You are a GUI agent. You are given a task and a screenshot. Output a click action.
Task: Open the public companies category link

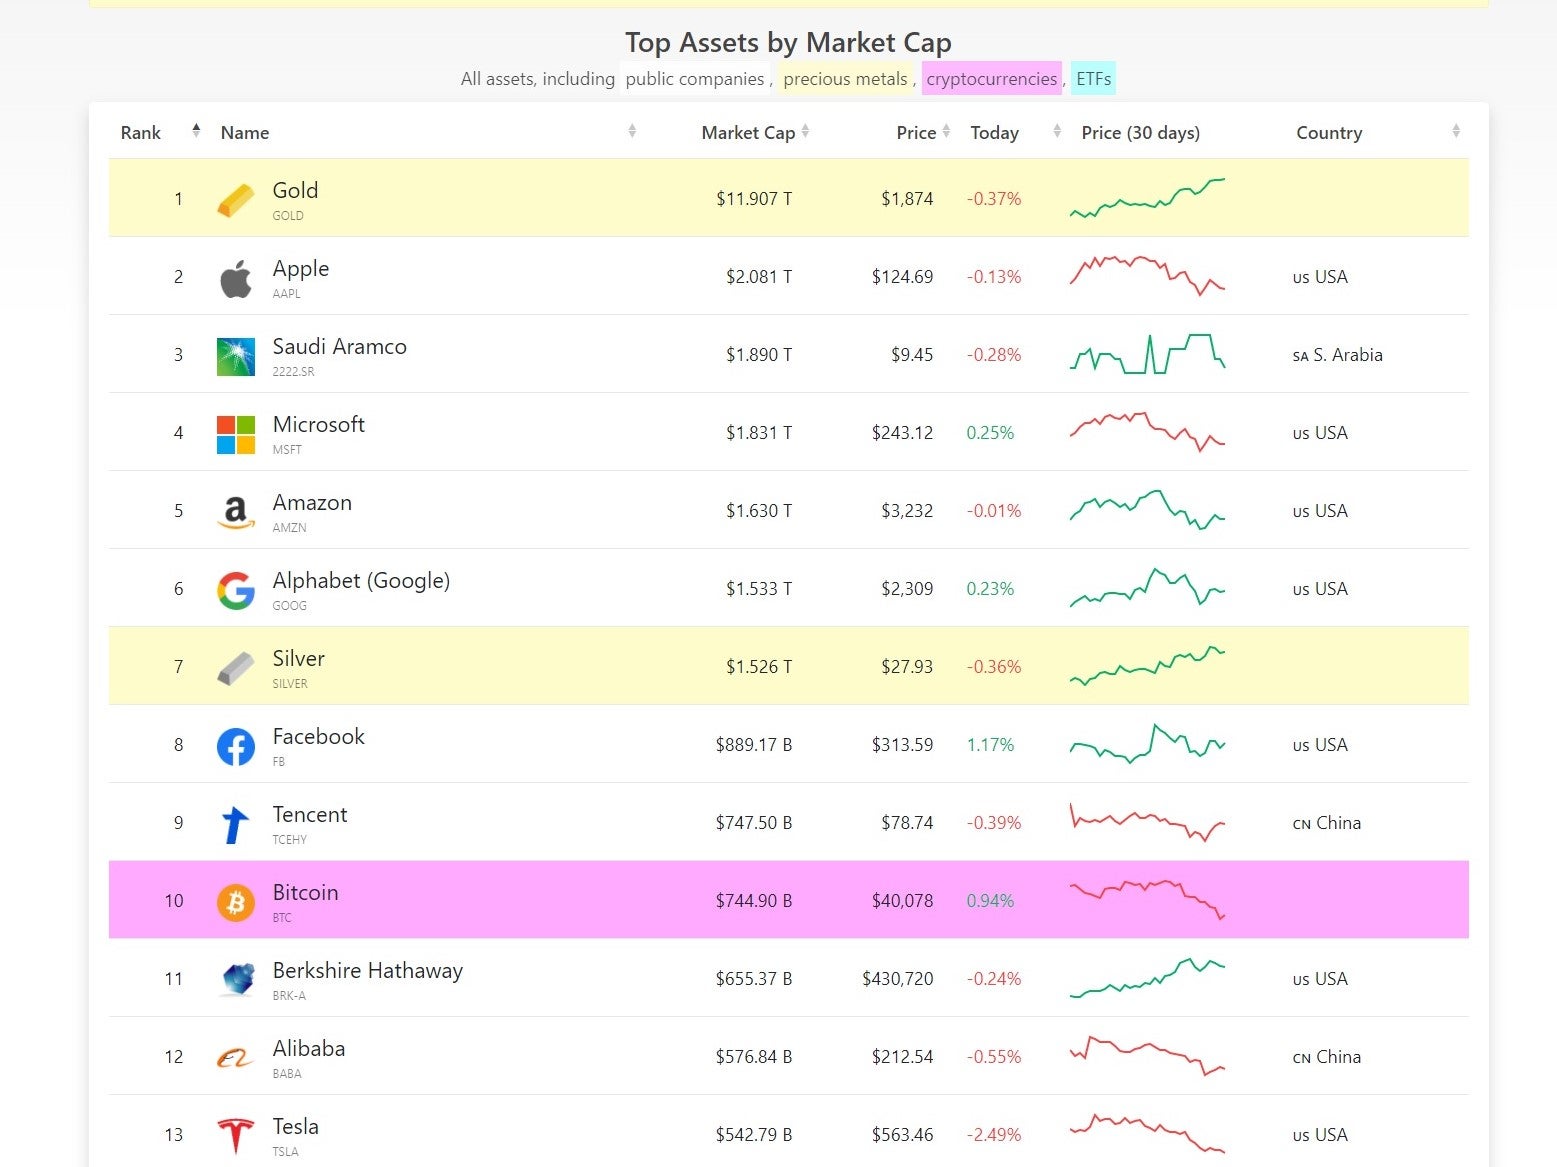coord(694,79)
